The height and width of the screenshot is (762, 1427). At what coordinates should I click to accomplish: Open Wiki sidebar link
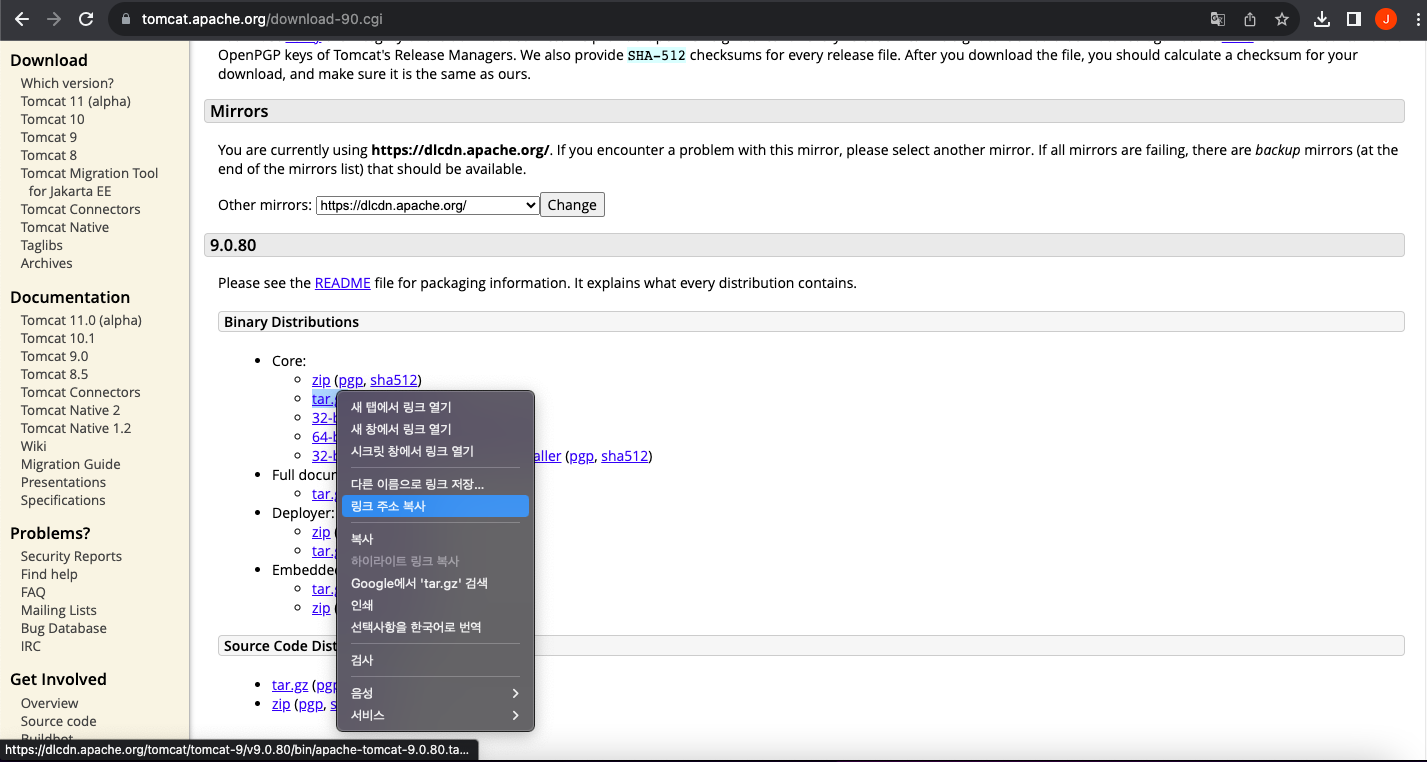click(34, 446)
